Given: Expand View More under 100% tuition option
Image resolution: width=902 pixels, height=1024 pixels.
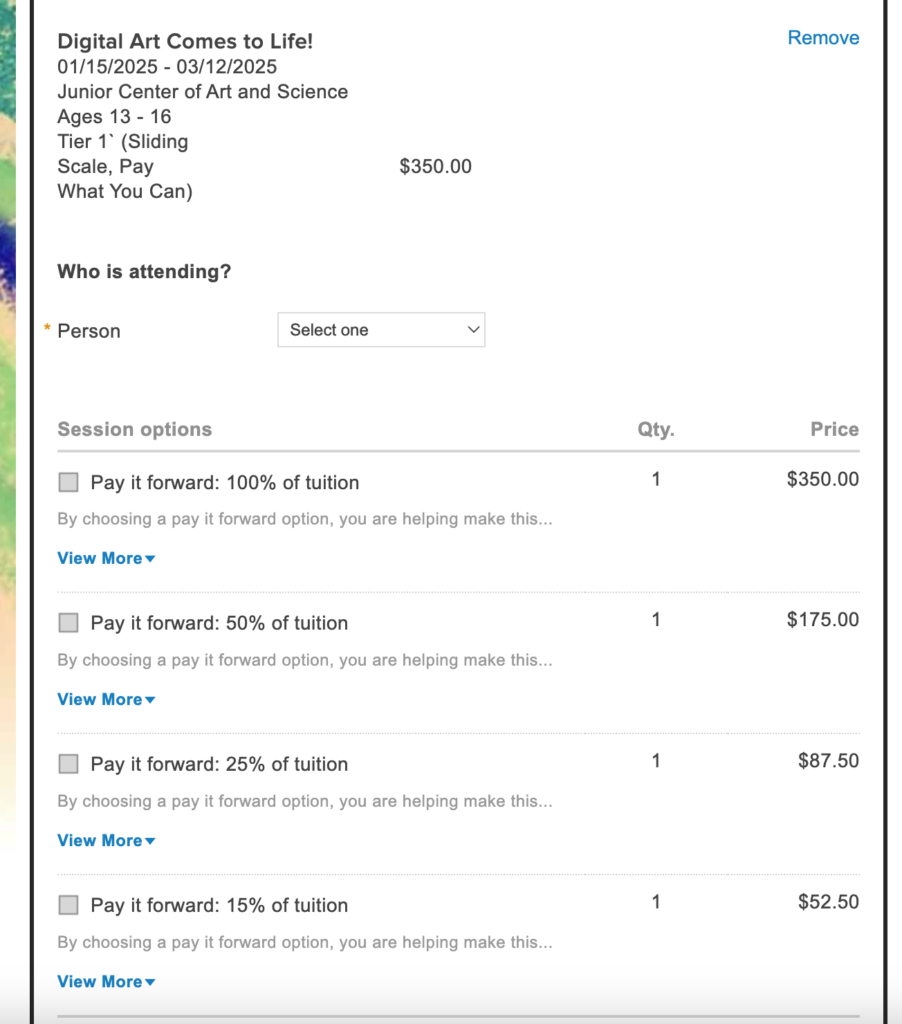Looking at the screenshot, I should [106, 558].
